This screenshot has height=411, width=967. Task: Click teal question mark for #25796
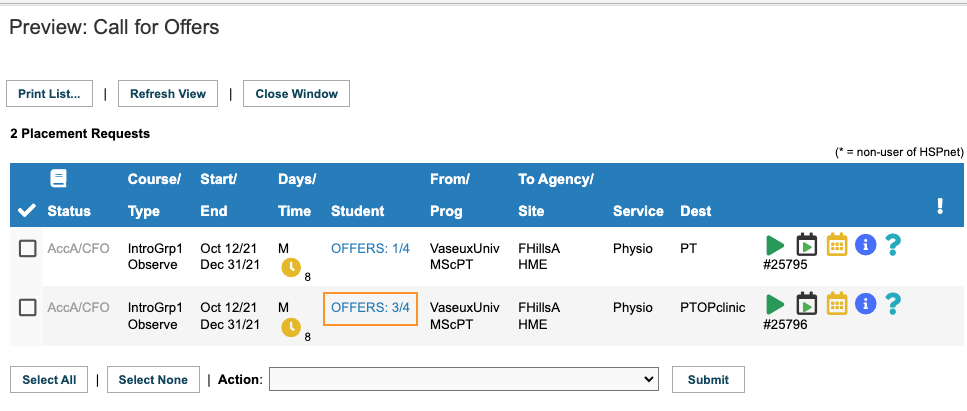893,304
